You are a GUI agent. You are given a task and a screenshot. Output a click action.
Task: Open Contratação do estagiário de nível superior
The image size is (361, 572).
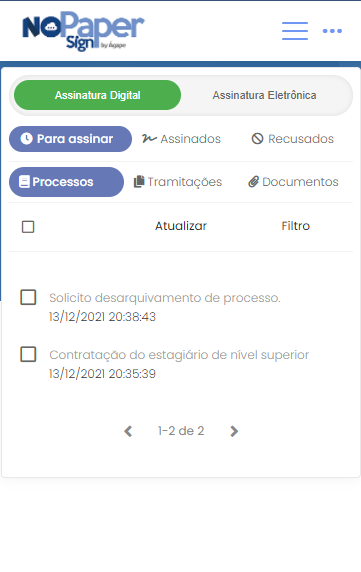click(179, 355)
